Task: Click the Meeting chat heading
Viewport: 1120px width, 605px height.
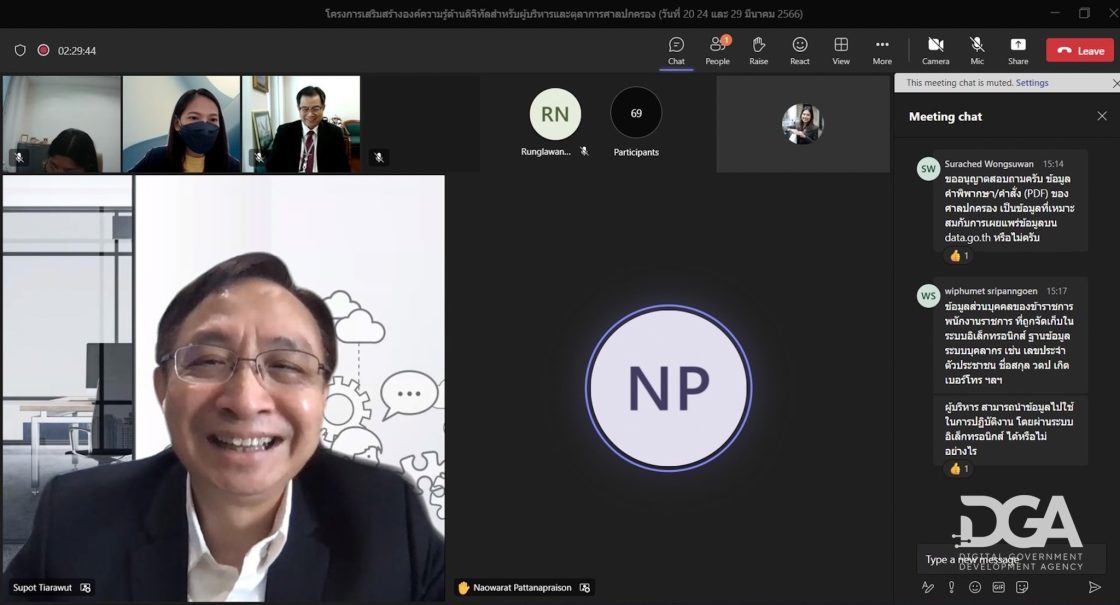Action: [x=945, y=116]
